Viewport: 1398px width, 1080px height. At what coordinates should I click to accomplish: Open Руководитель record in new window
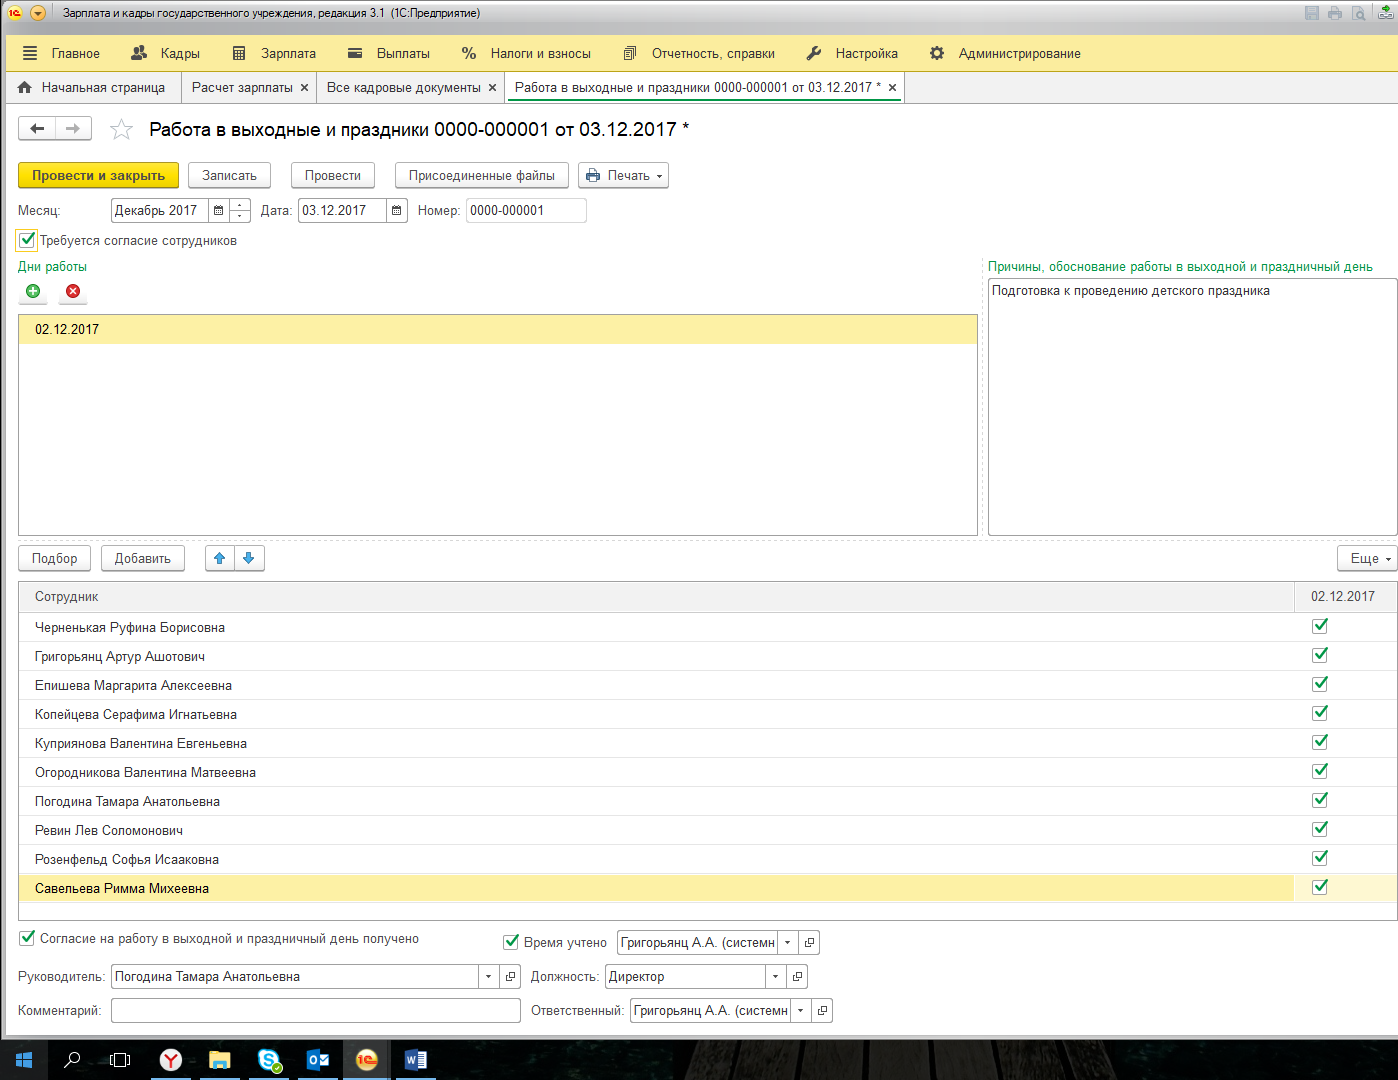[511, 976]
